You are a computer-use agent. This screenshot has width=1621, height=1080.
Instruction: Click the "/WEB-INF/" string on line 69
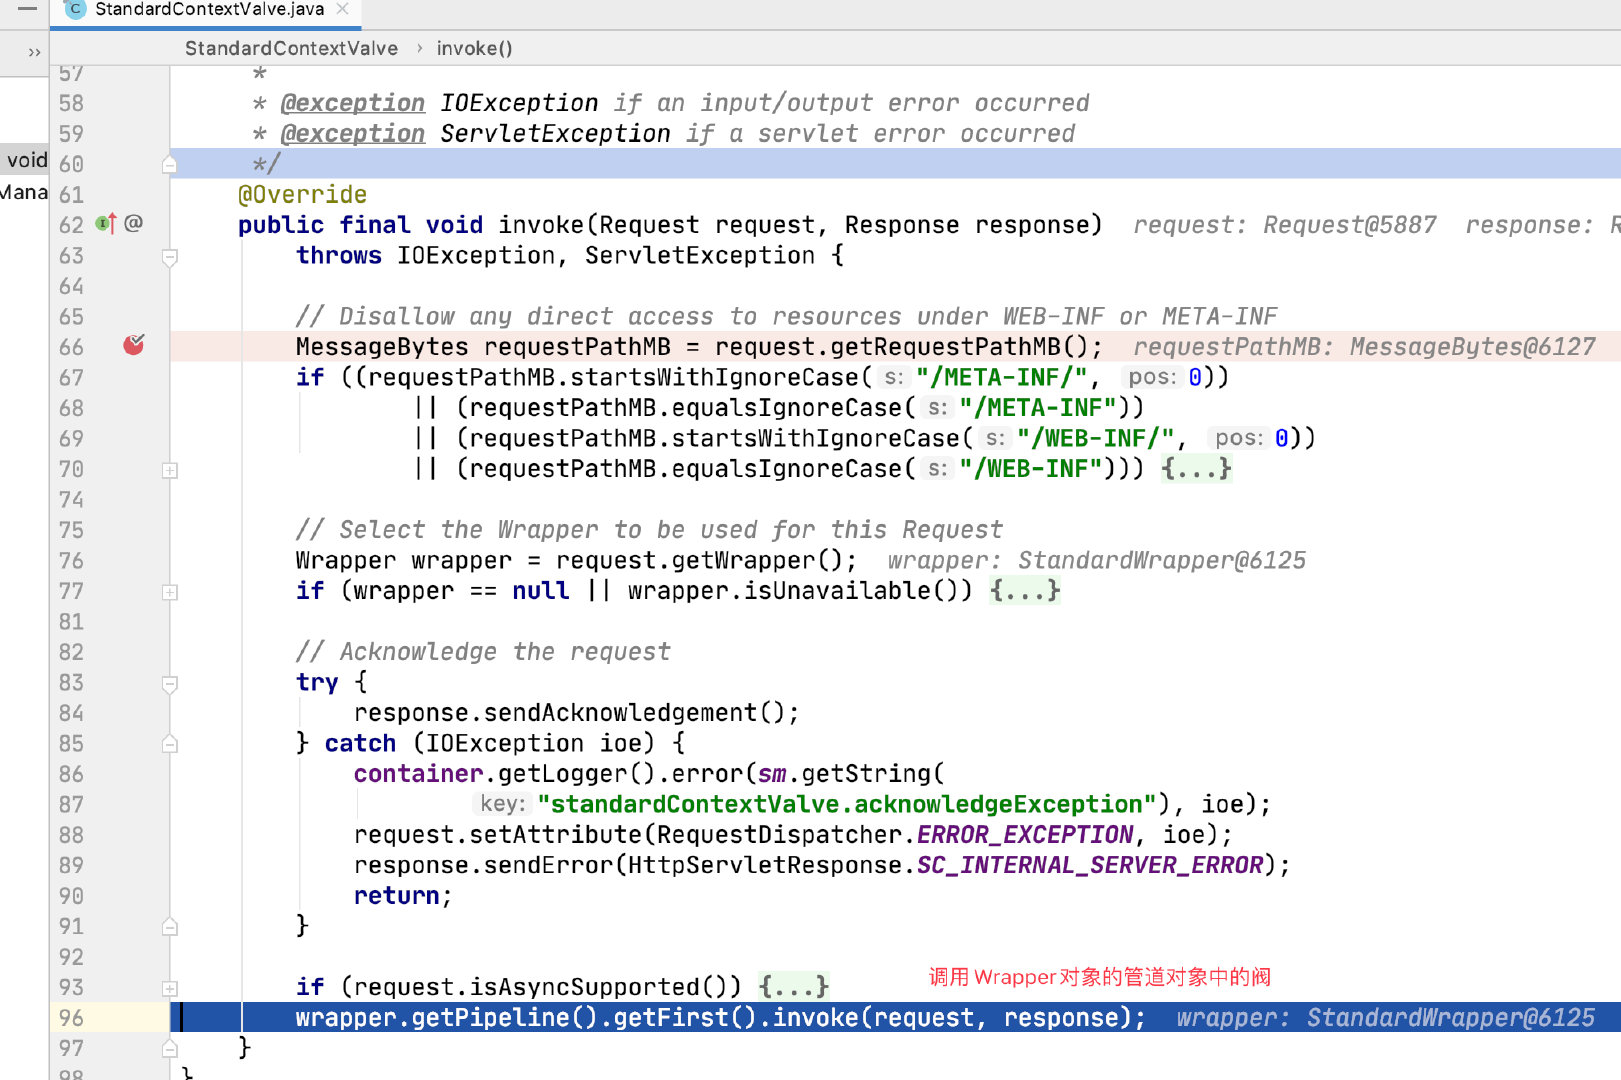(1096, 438)
